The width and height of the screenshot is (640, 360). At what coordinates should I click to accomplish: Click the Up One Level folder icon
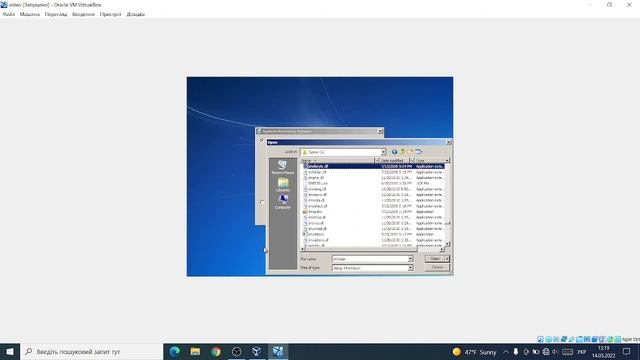(x=402, y=152)
